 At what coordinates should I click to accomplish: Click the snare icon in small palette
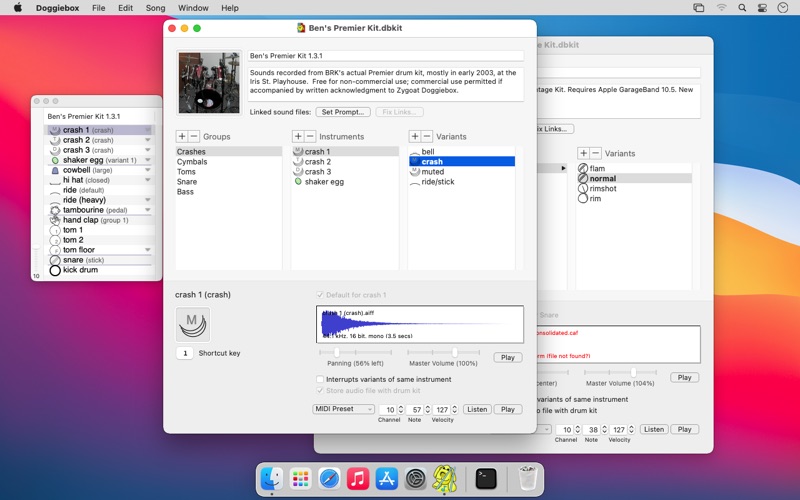click(55, 260)
